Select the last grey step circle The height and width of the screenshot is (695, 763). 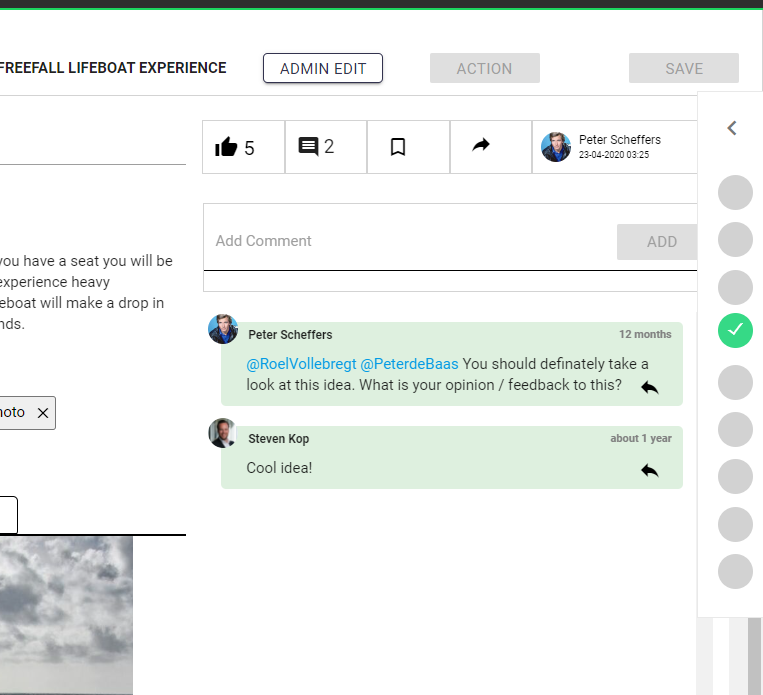tap(735, 571)
